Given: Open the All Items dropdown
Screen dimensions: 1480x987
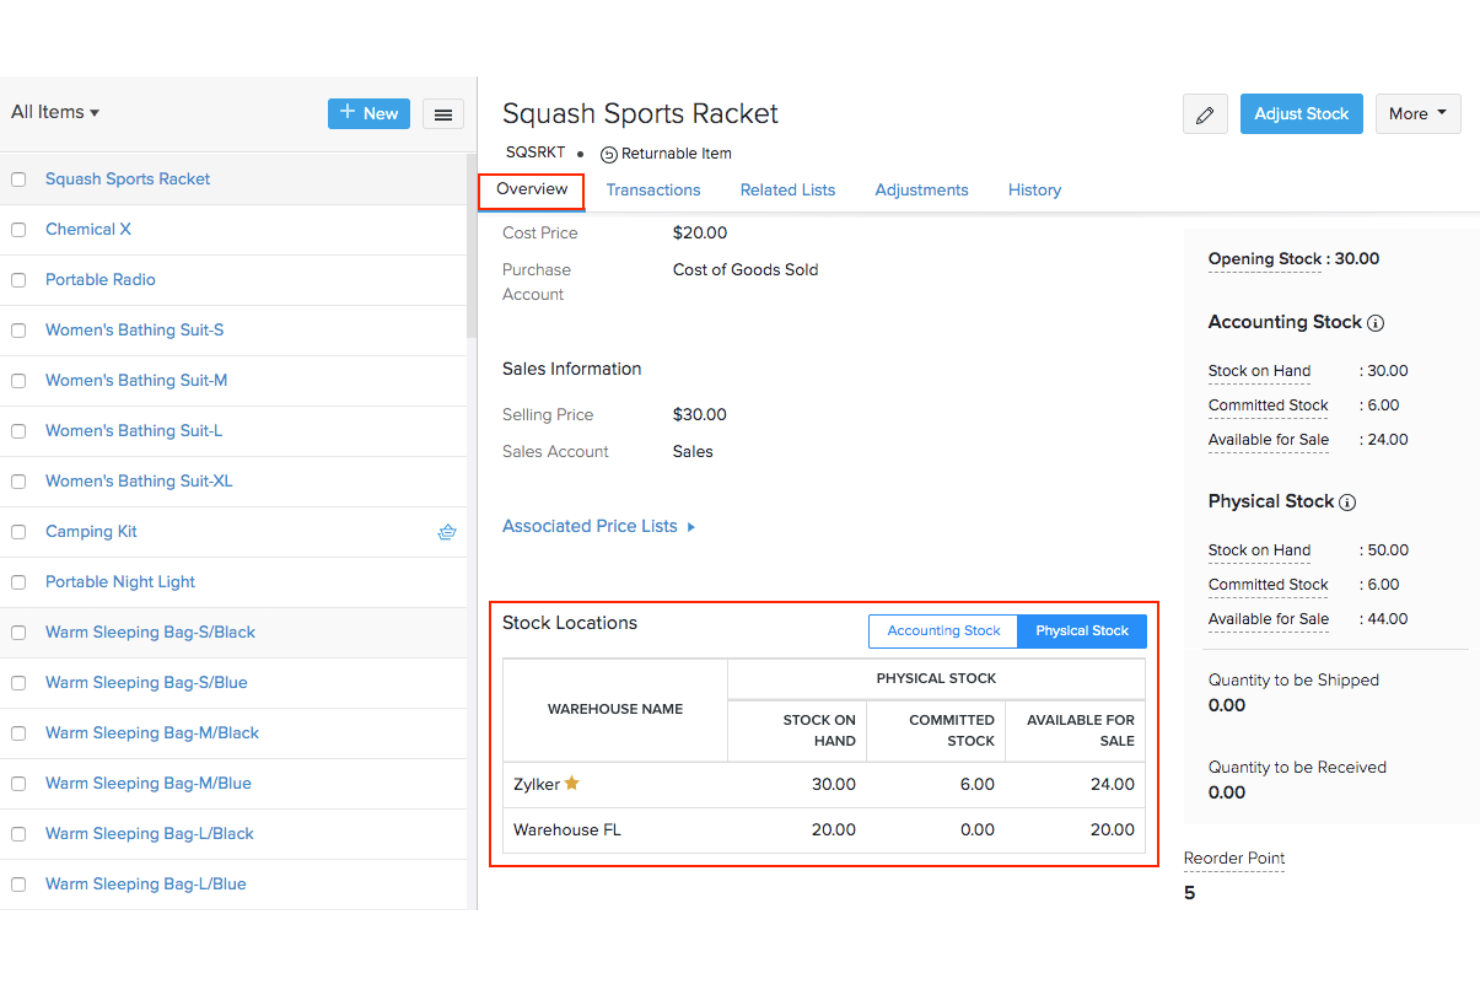Looking at the screenshot, I should [55, 112].
